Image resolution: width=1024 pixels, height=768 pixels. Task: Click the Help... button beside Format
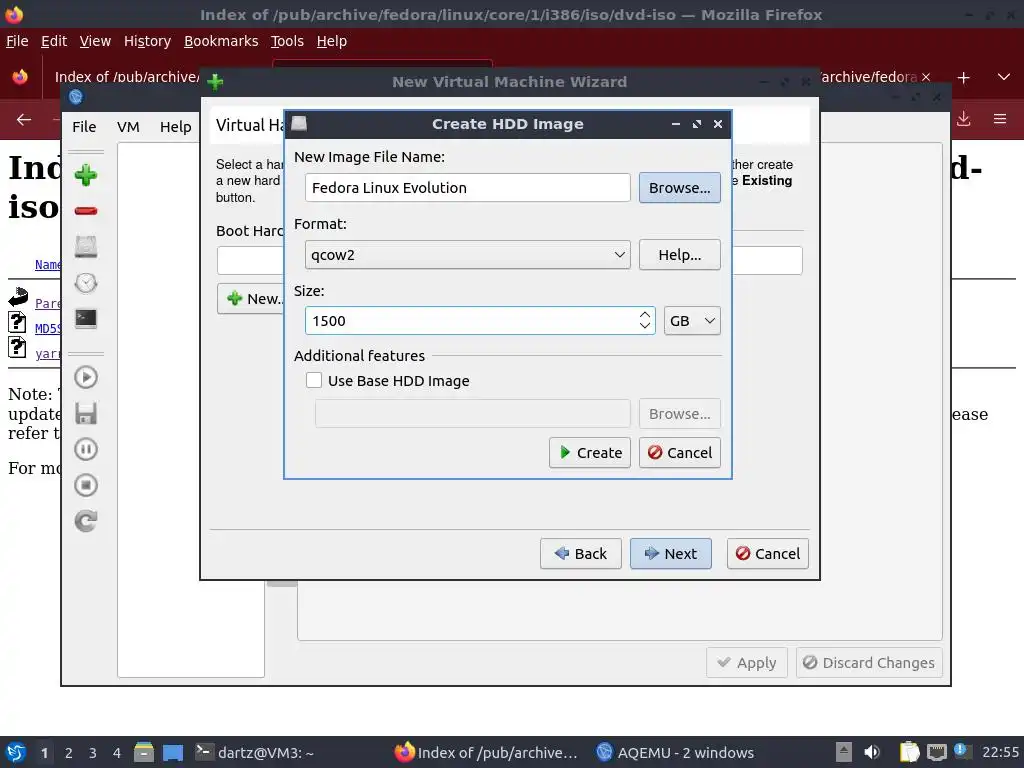679,255
